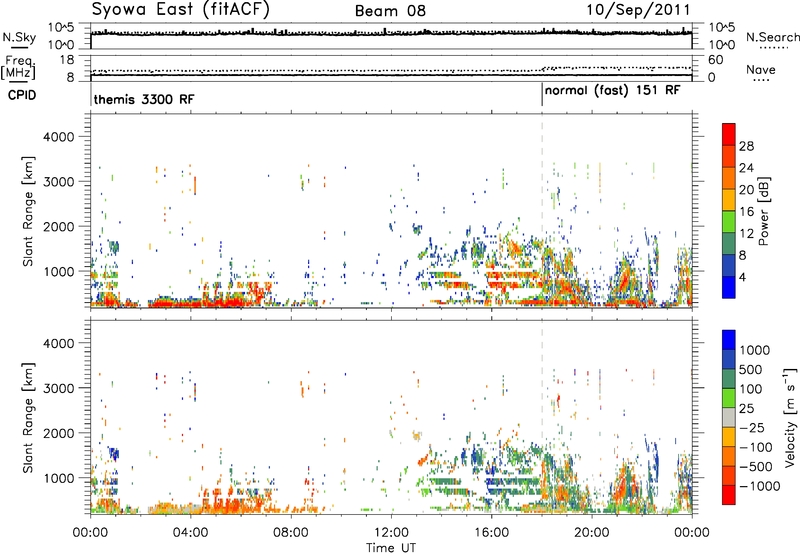Click the '60' Nave axis tick label
The width and height of the screenshot is (800, 554).
715,60
